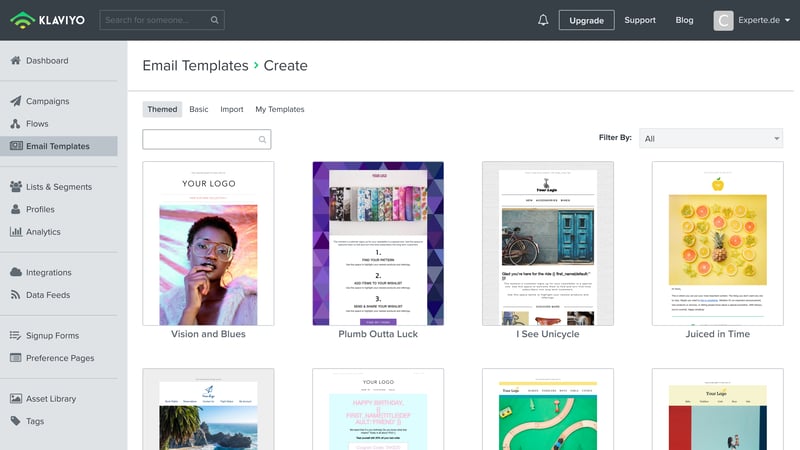Click the Tags icon in sidebar

point(16,421)
